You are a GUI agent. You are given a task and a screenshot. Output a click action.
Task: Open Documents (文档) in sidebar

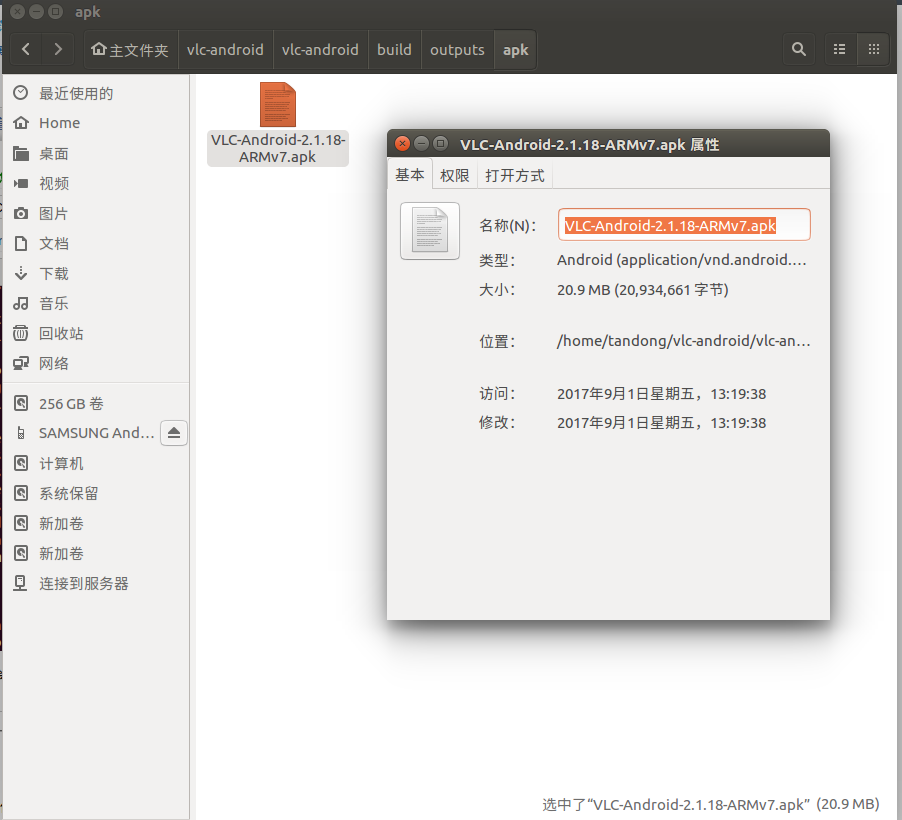click(96, 243)
